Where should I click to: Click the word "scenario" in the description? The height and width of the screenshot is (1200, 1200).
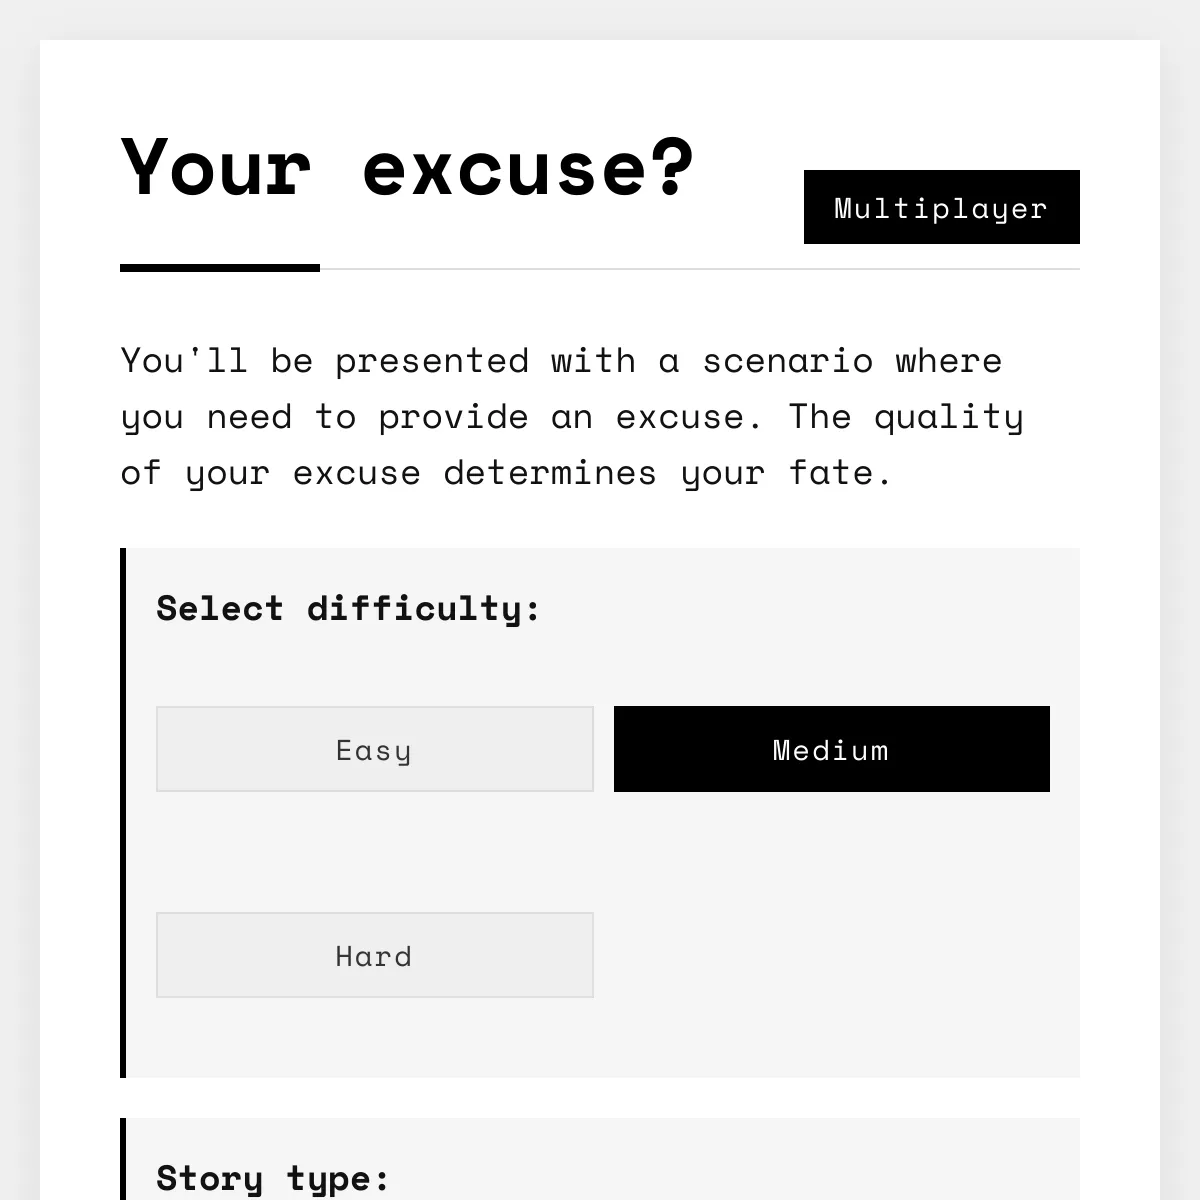click(788, 361)
